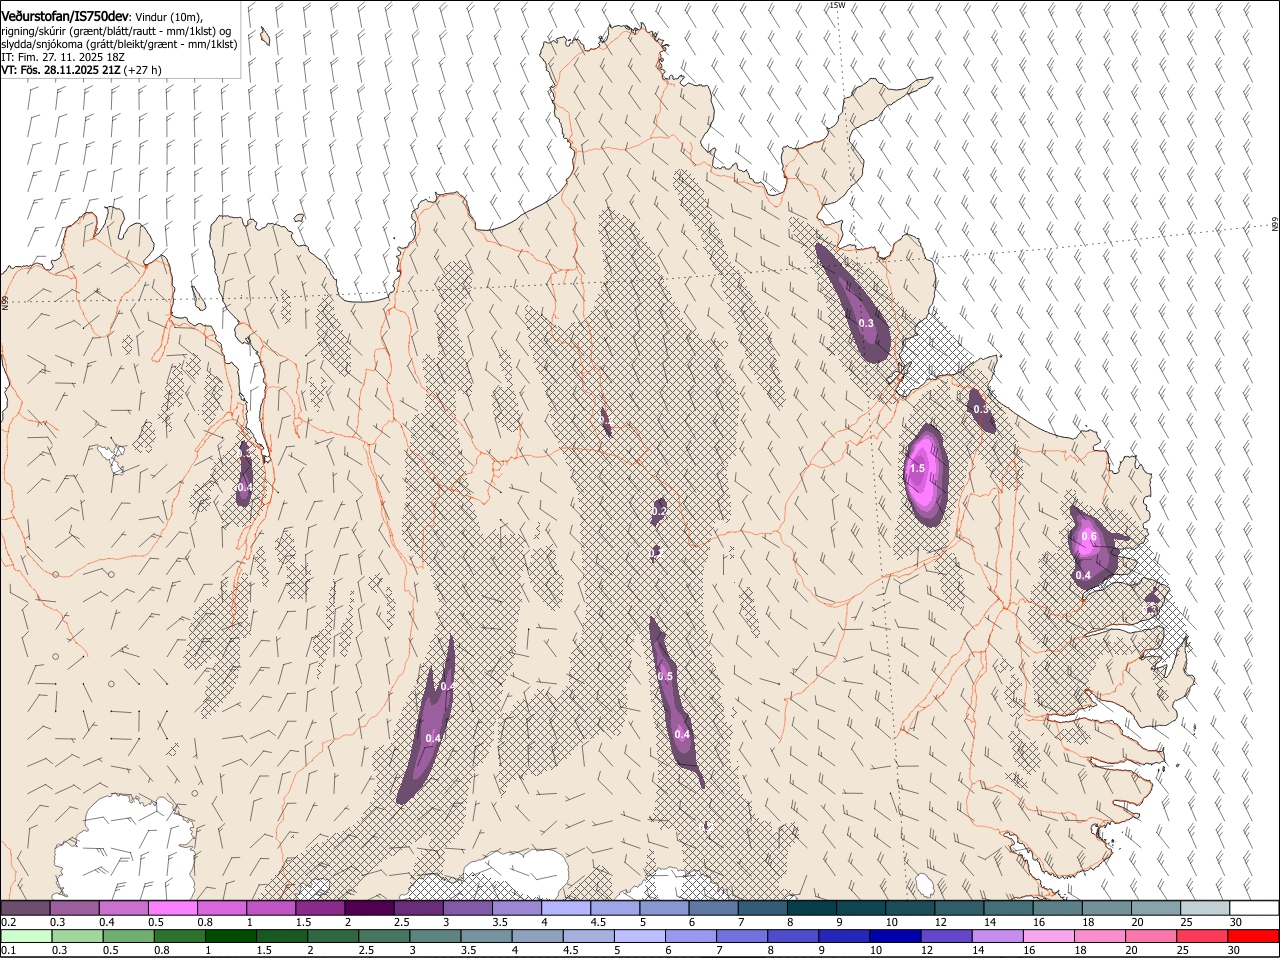
Task: Click the 'slydda/snjókoma (grátt/bleikt/grænt' description line
Action: 119,44
